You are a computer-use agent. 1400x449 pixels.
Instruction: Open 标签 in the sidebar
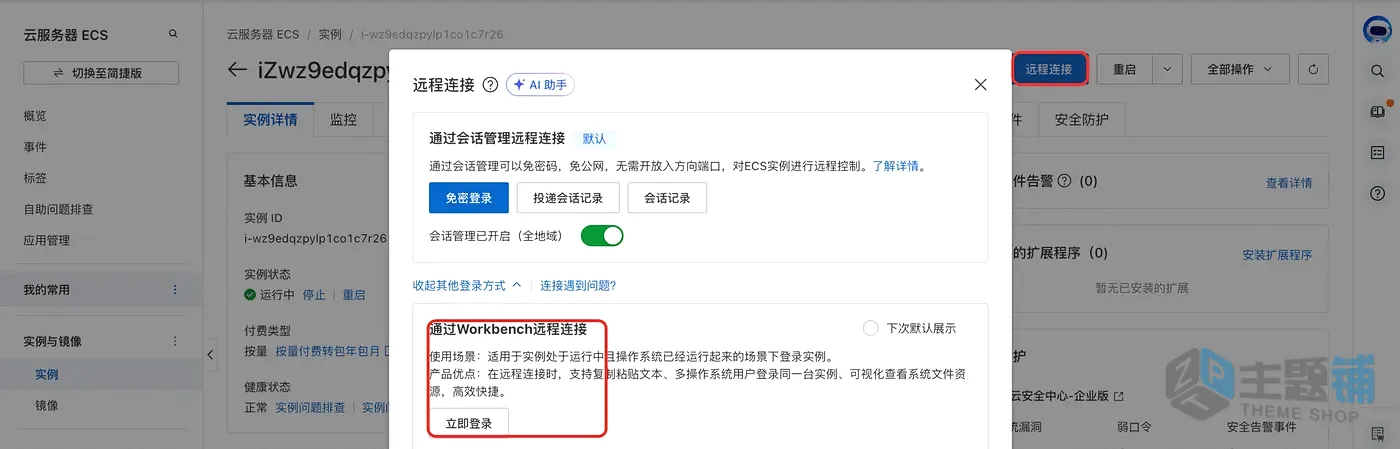point(35,178)
